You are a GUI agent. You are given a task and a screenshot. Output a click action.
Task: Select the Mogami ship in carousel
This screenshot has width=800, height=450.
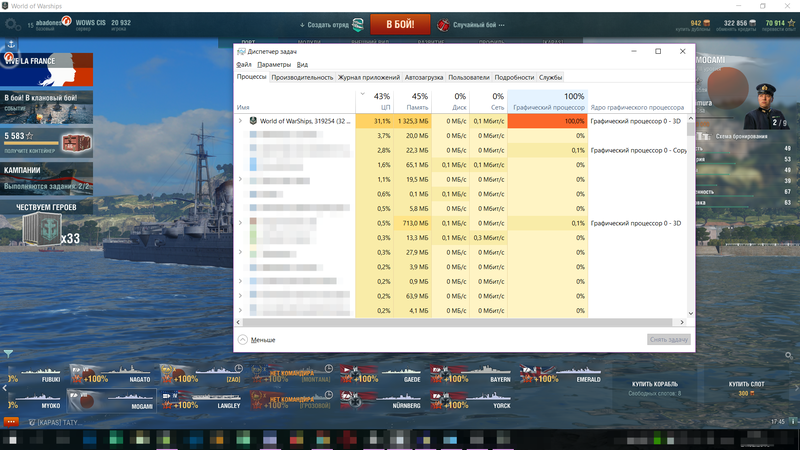click(111, 401)
